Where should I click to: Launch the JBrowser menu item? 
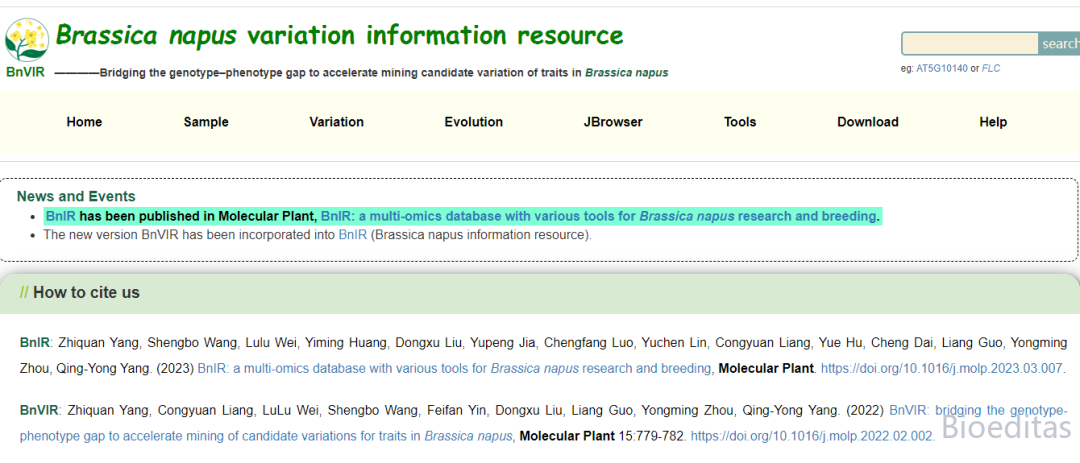613,122
